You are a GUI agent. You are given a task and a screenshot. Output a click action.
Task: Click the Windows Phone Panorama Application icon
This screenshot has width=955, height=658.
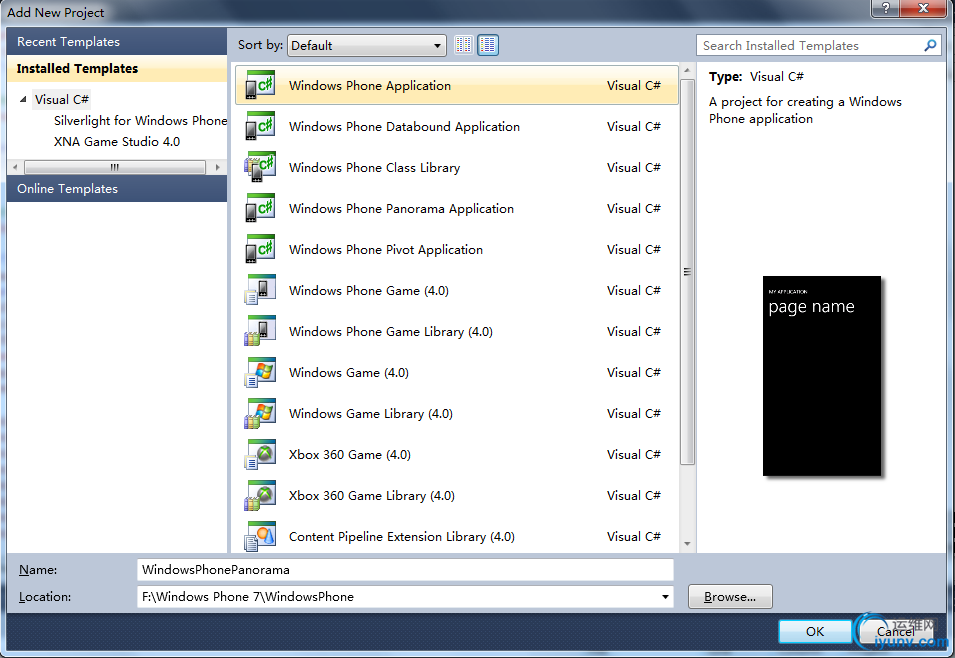260,208
